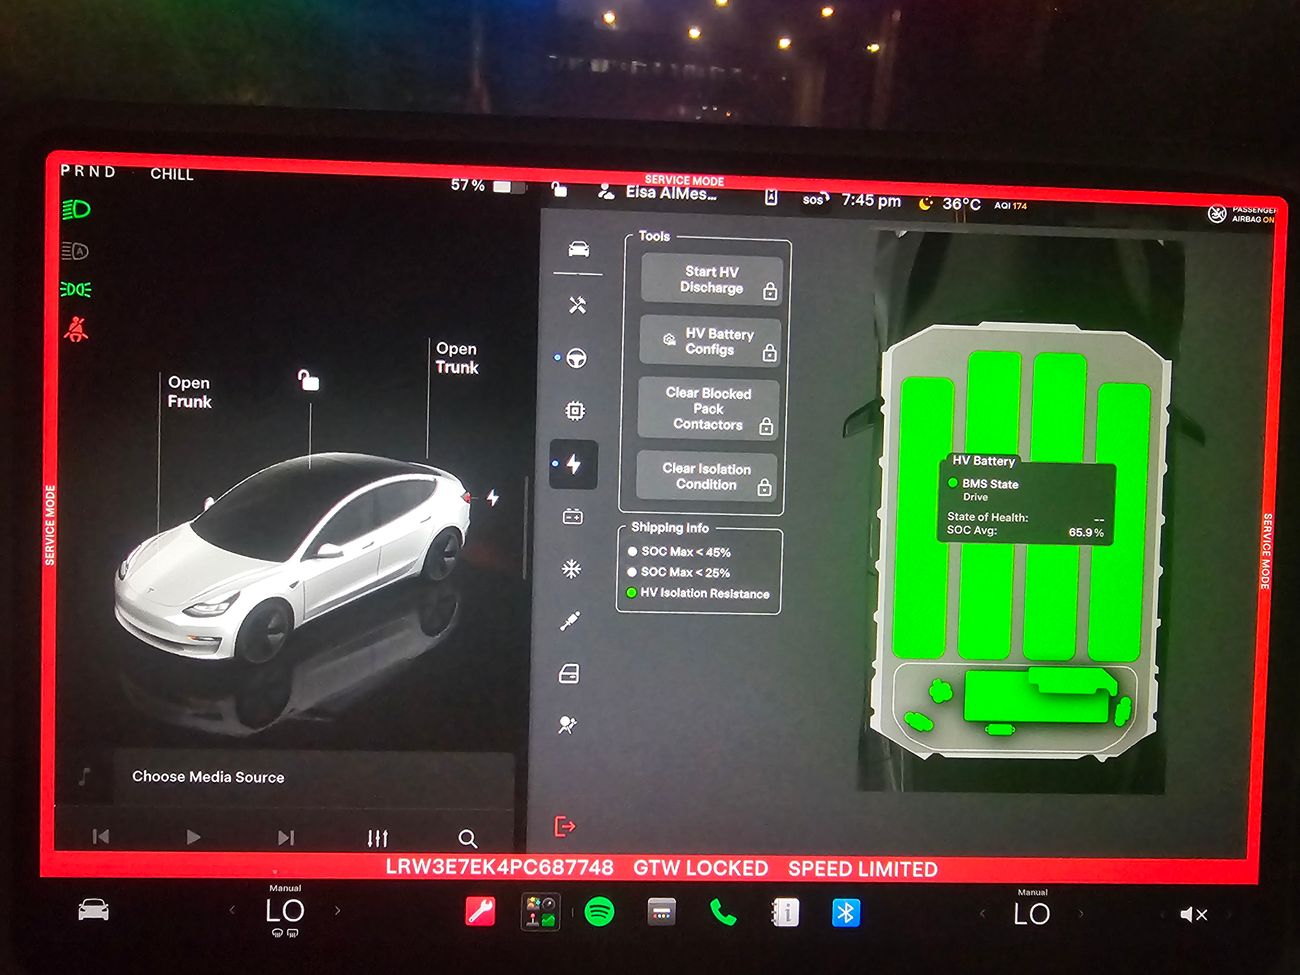Open the crossed tools section in sidebar
Viewport: 1300px width, 975px height.
click(x=577, y=305)
